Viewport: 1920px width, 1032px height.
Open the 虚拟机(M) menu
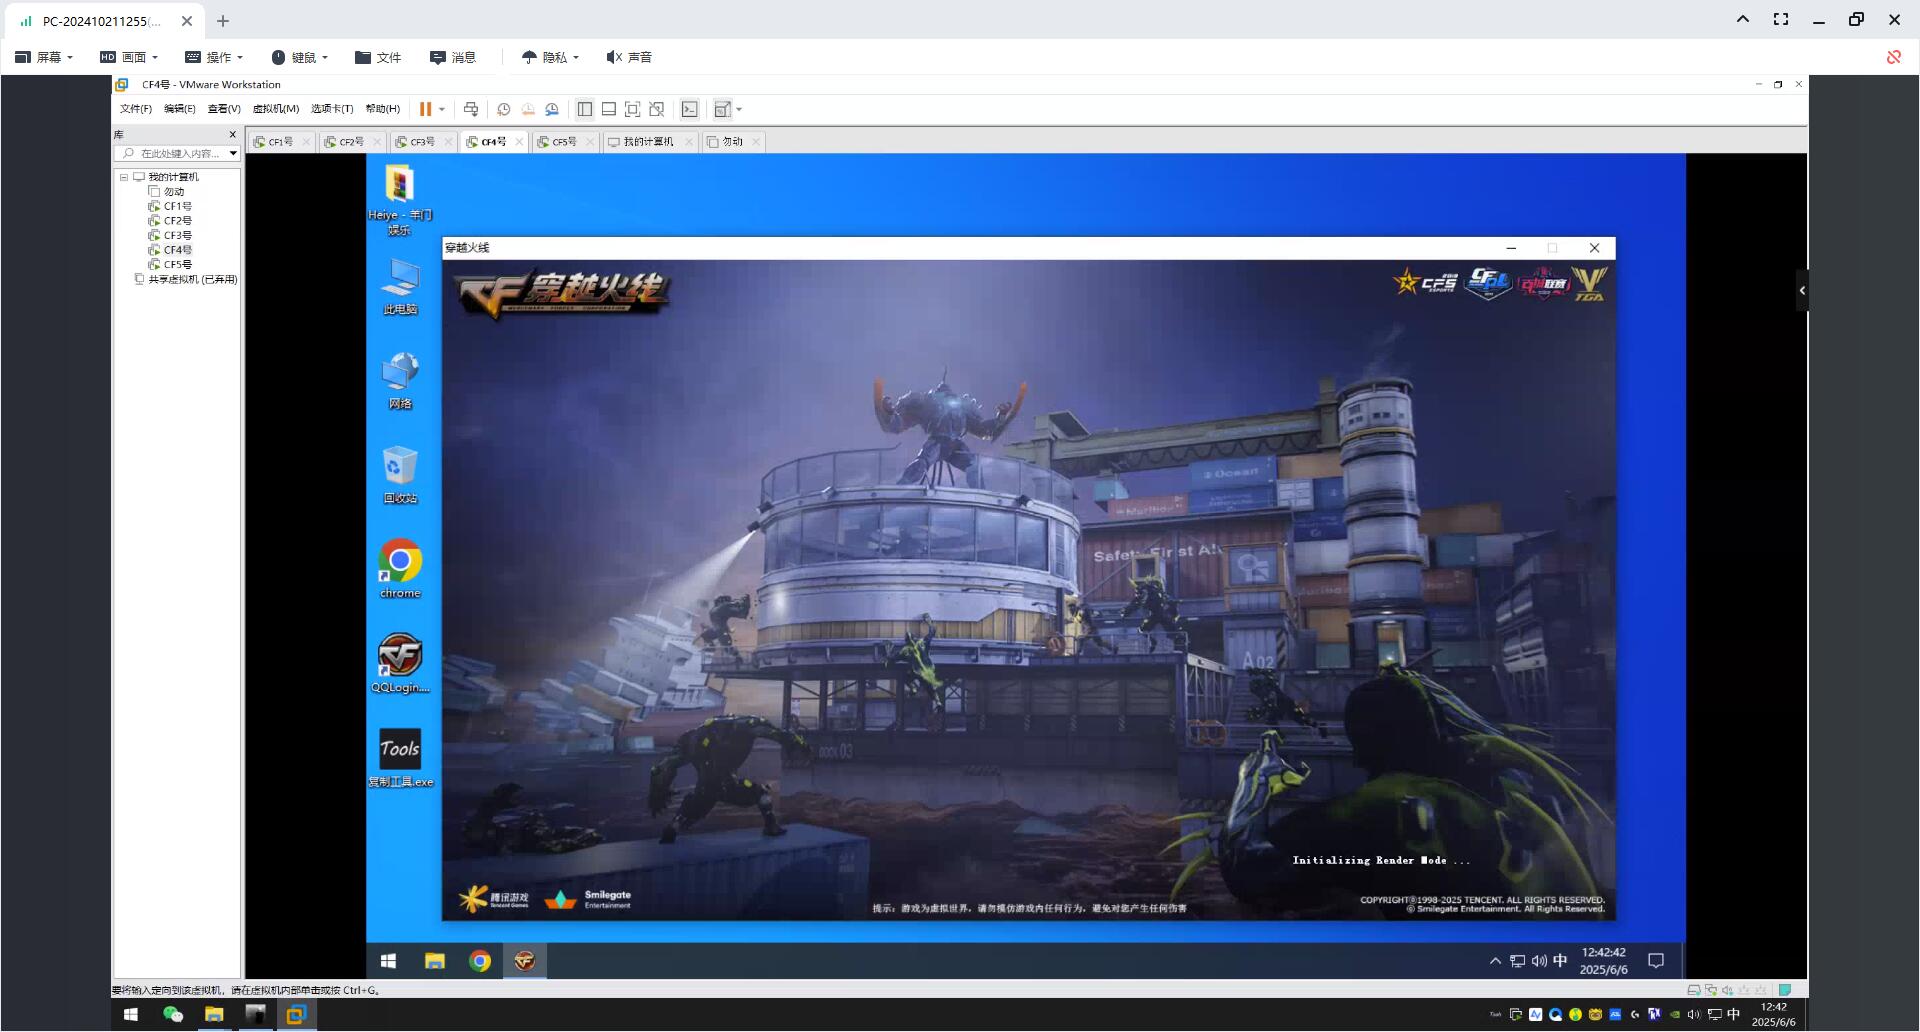click(x=276, y=109)
